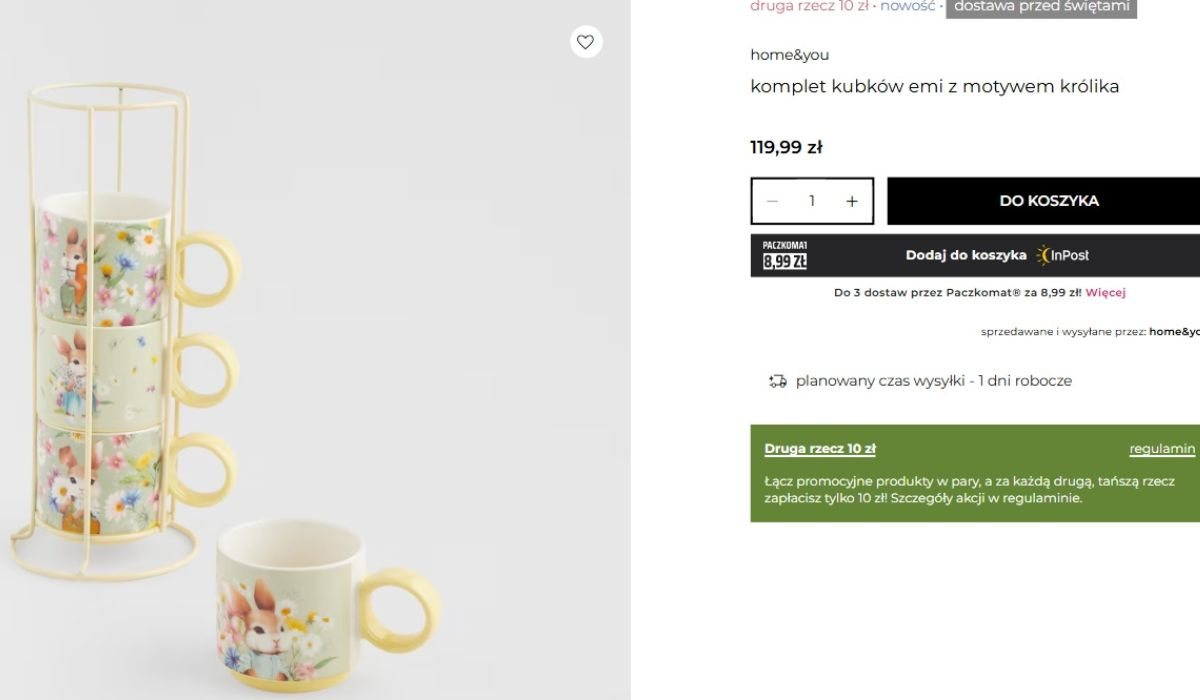Screen dimensions: 1200x700
Task: Add product to wishlist with heart icon
Action: point(586,42)
